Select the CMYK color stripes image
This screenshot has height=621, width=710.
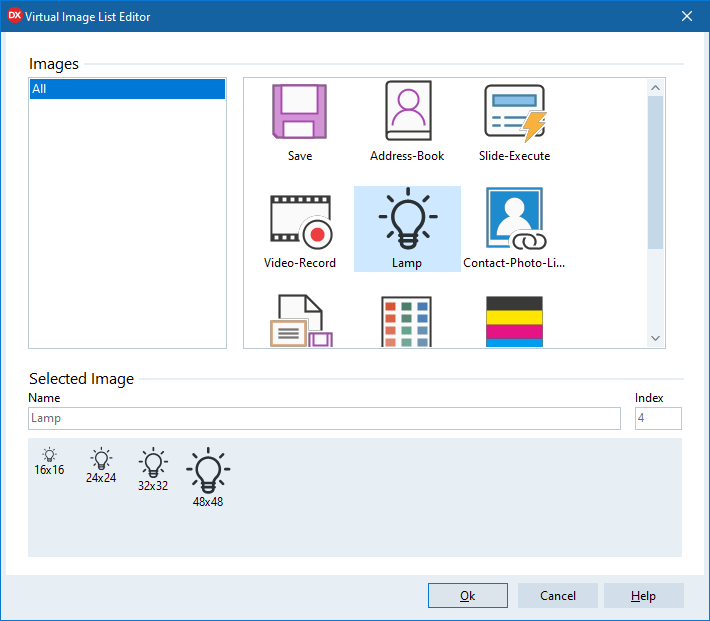(x=514, y=322)
